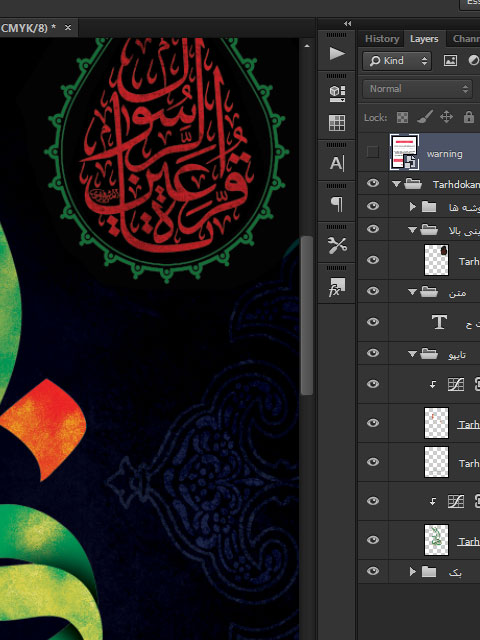Hide the Tarhdokan group

373,184
